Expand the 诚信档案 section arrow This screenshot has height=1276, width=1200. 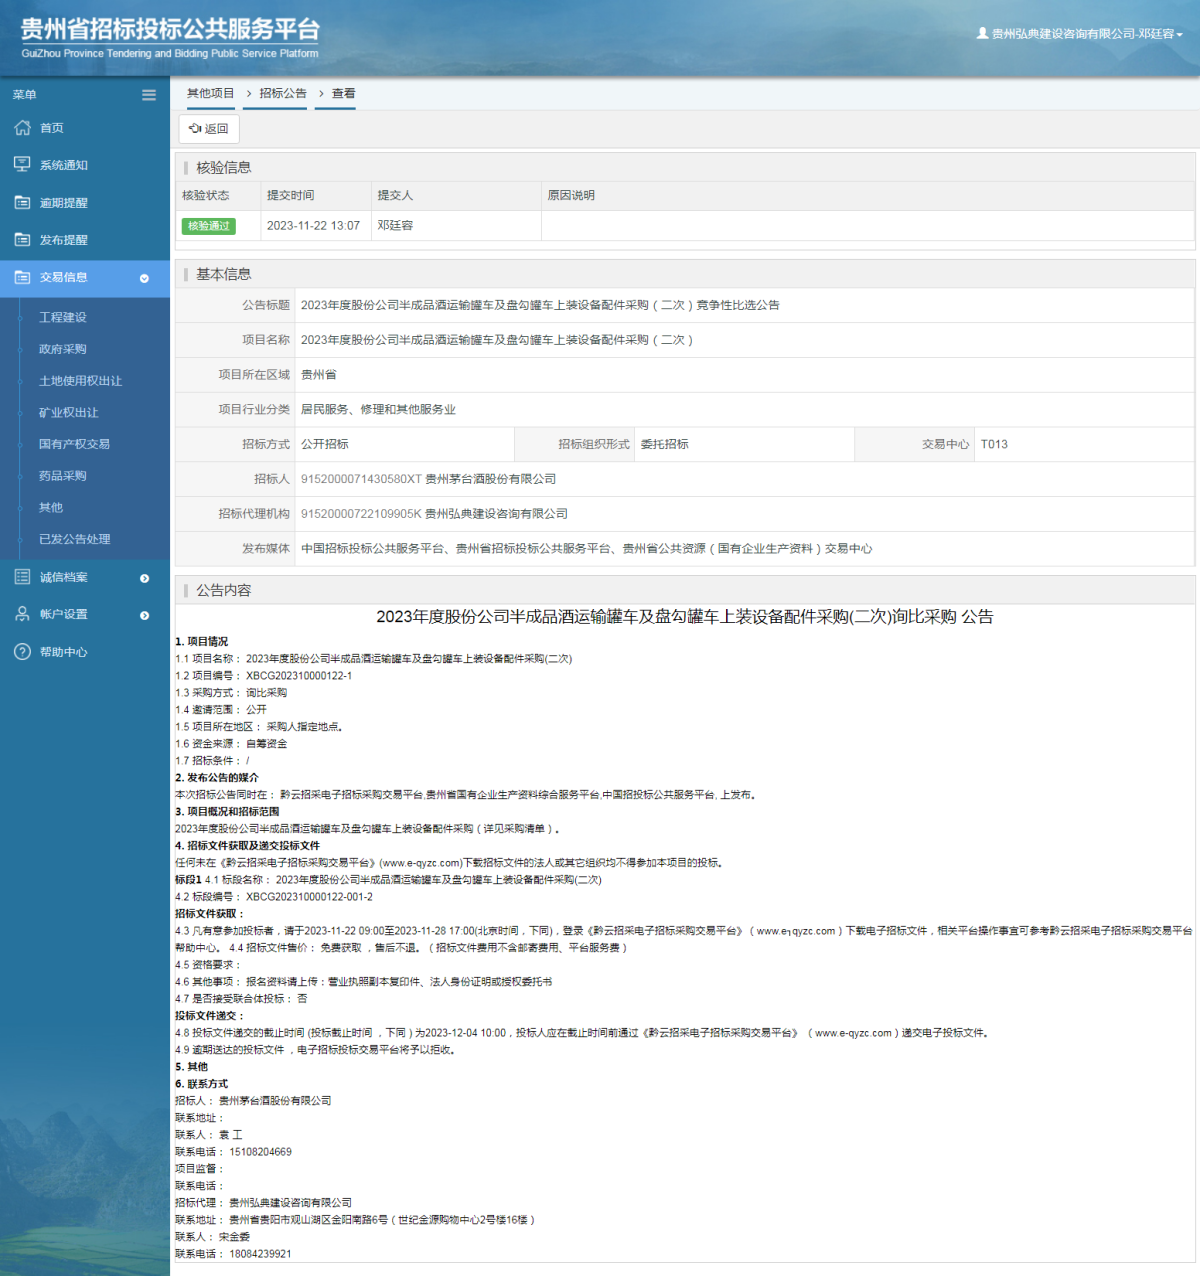point(145,578)
